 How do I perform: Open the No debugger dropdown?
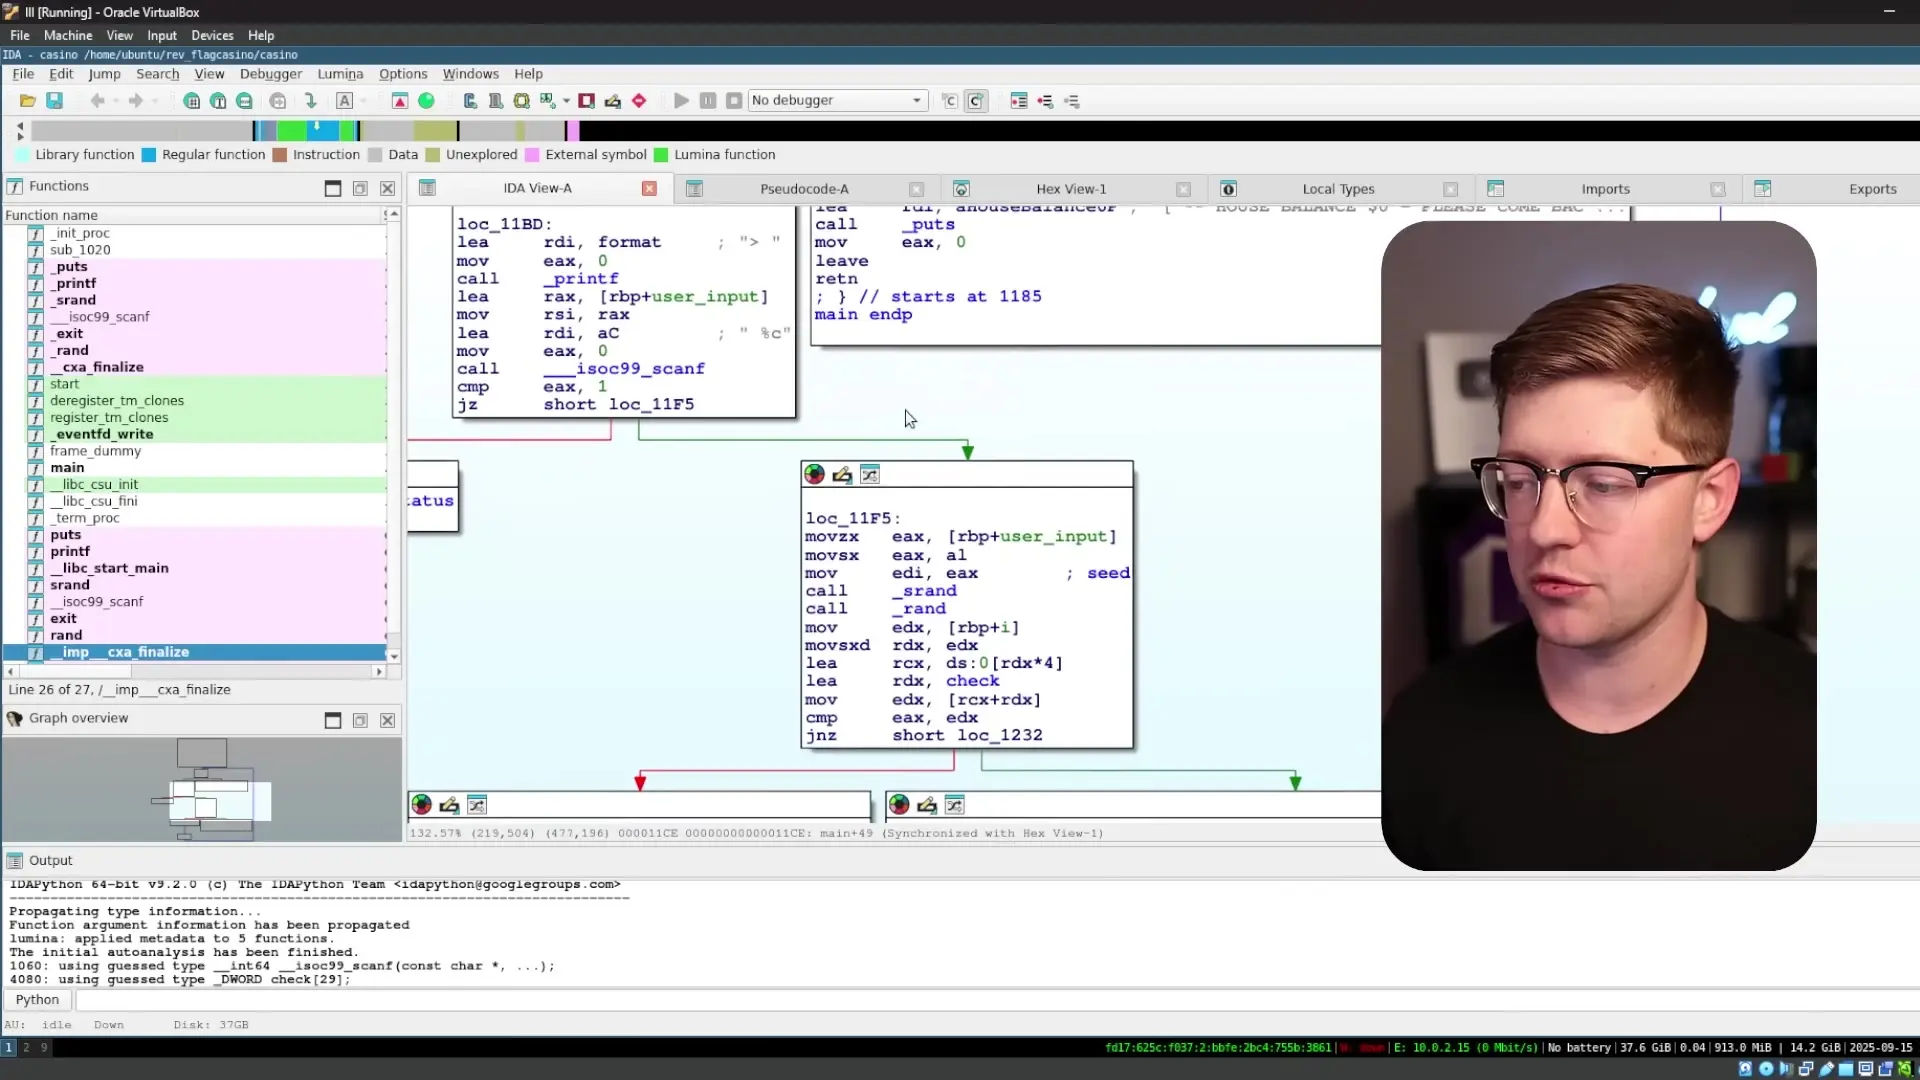coord(837,101)
